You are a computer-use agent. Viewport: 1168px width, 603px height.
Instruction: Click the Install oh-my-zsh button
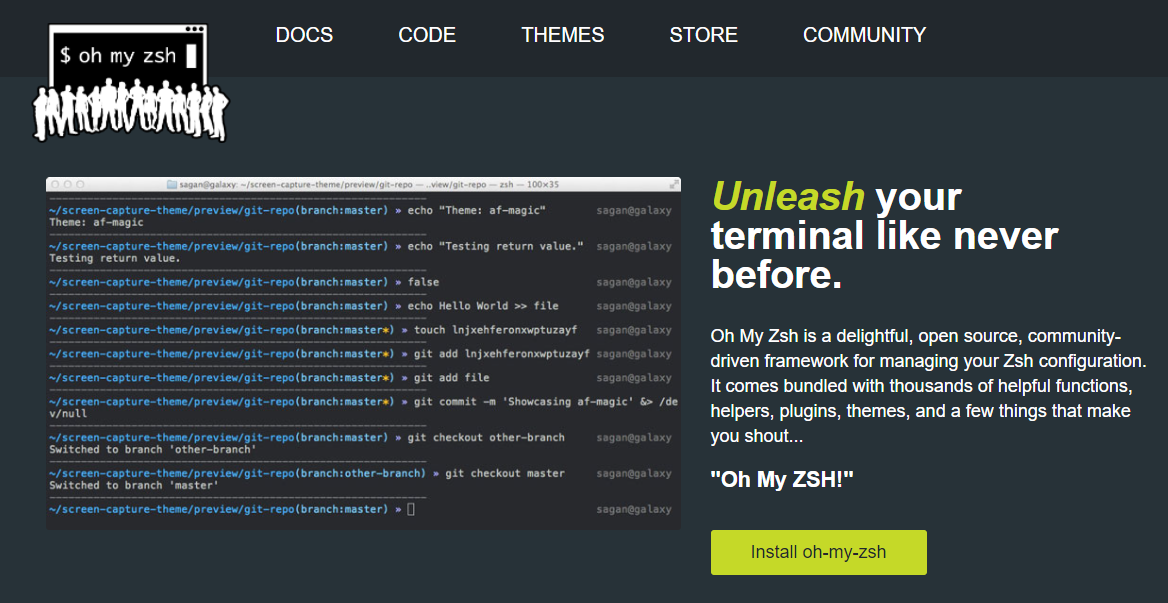click(819, 552)
